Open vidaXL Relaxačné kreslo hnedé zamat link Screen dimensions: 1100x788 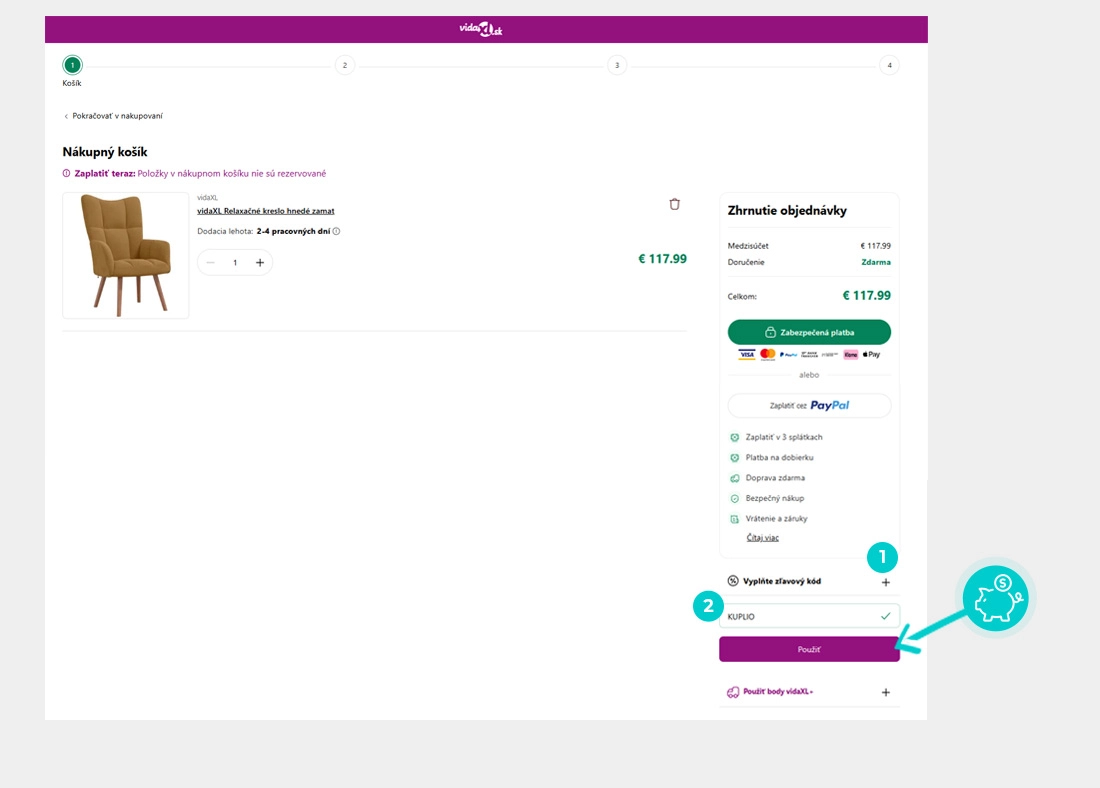pyautogui.click(x=266, y=211)
